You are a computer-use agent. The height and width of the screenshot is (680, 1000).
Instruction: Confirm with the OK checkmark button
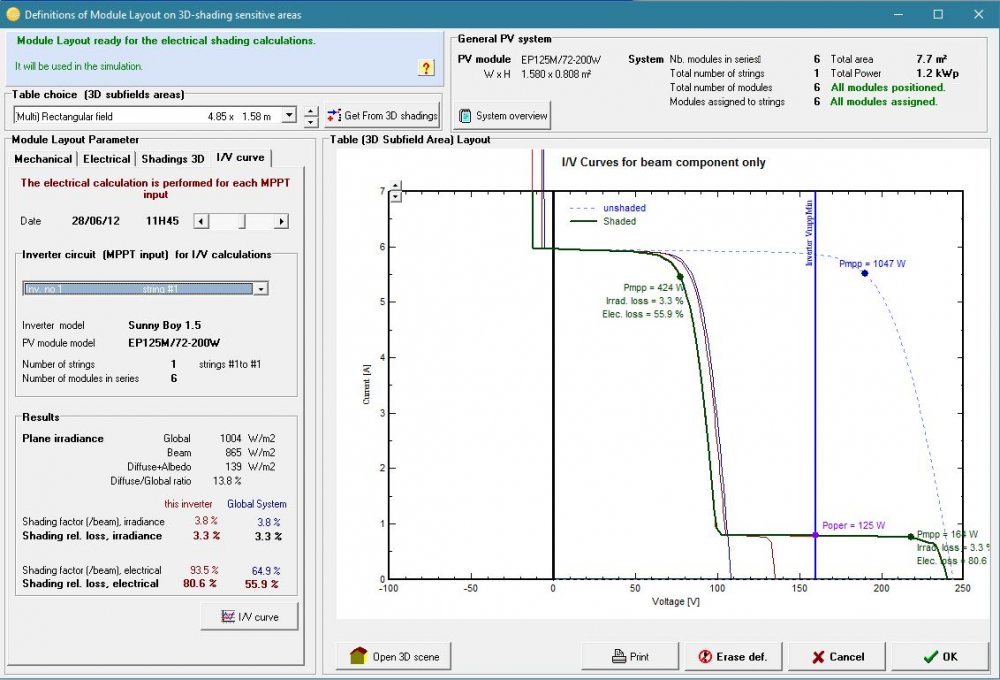(940, 657)
